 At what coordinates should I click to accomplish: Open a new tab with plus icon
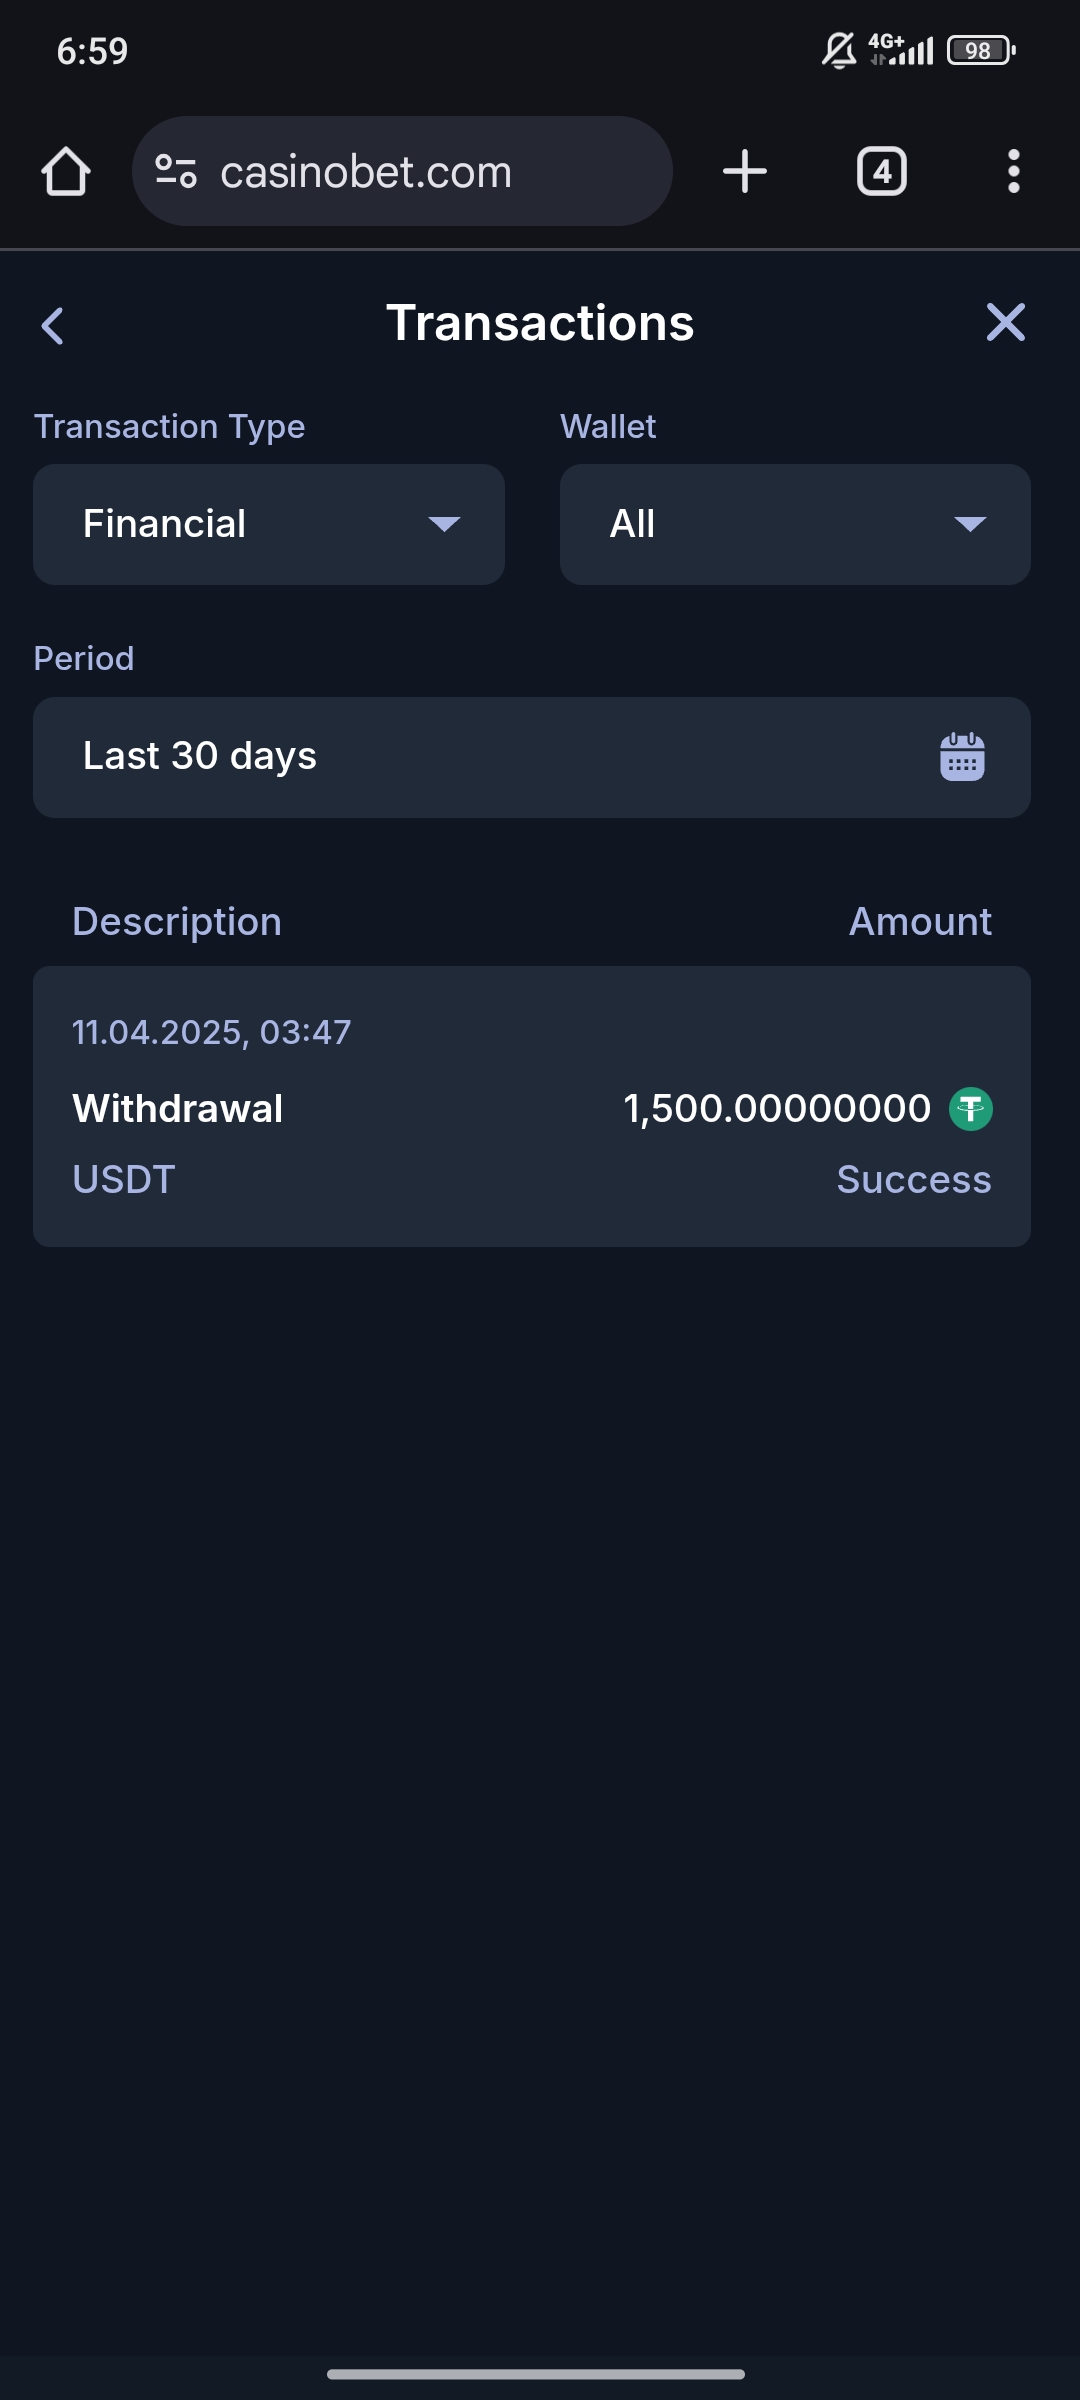point(745,172)
